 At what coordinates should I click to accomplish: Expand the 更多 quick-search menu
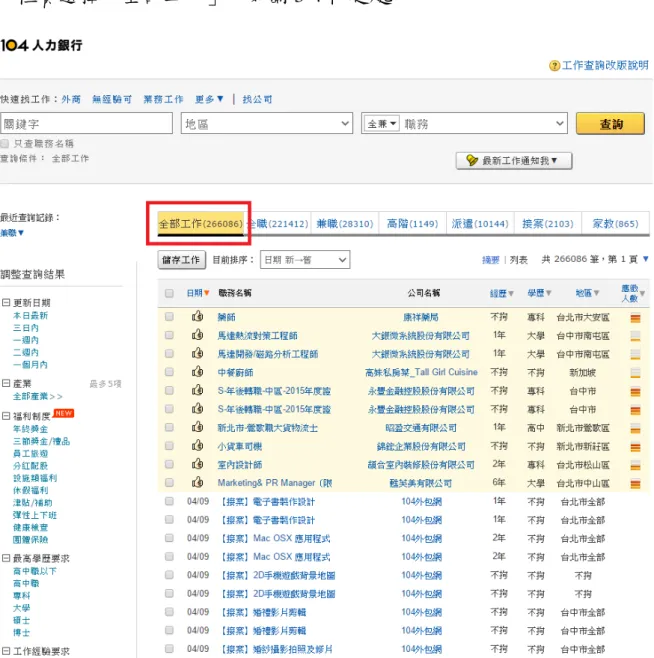[209, 99]
